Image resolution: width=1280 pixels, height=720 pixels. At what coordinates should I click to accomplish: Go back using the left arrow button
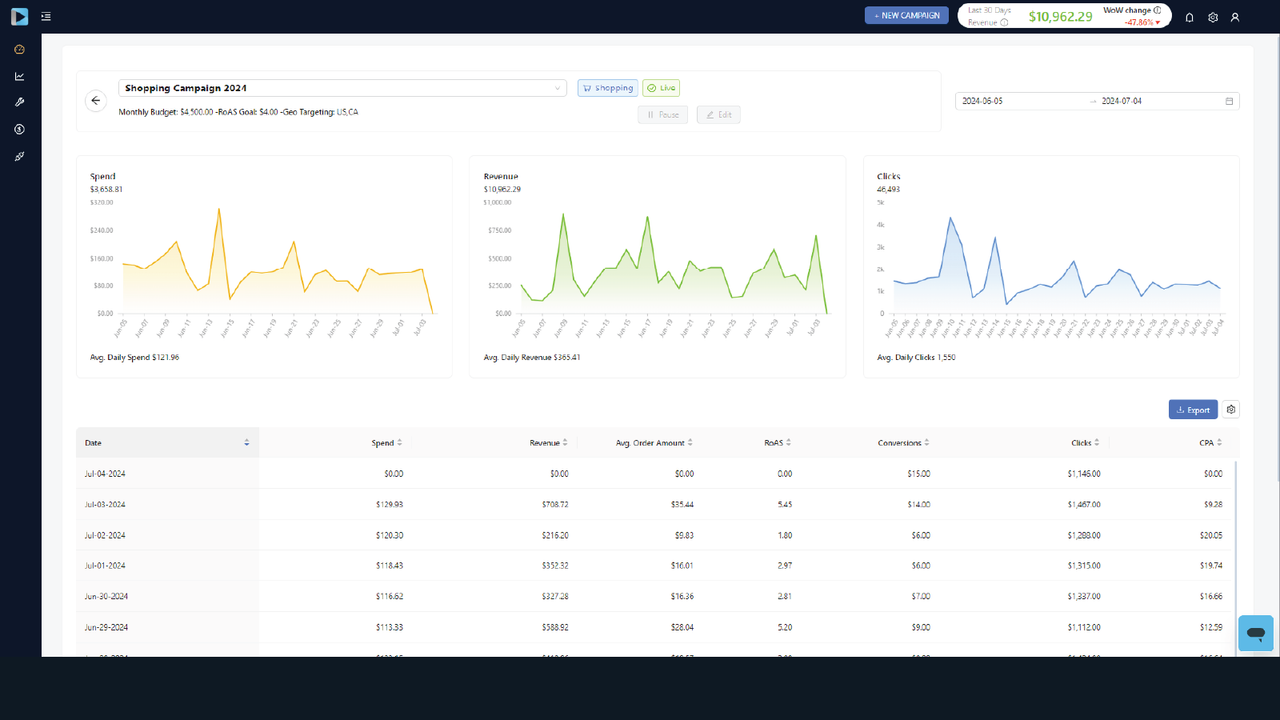[x=96, y=100]
